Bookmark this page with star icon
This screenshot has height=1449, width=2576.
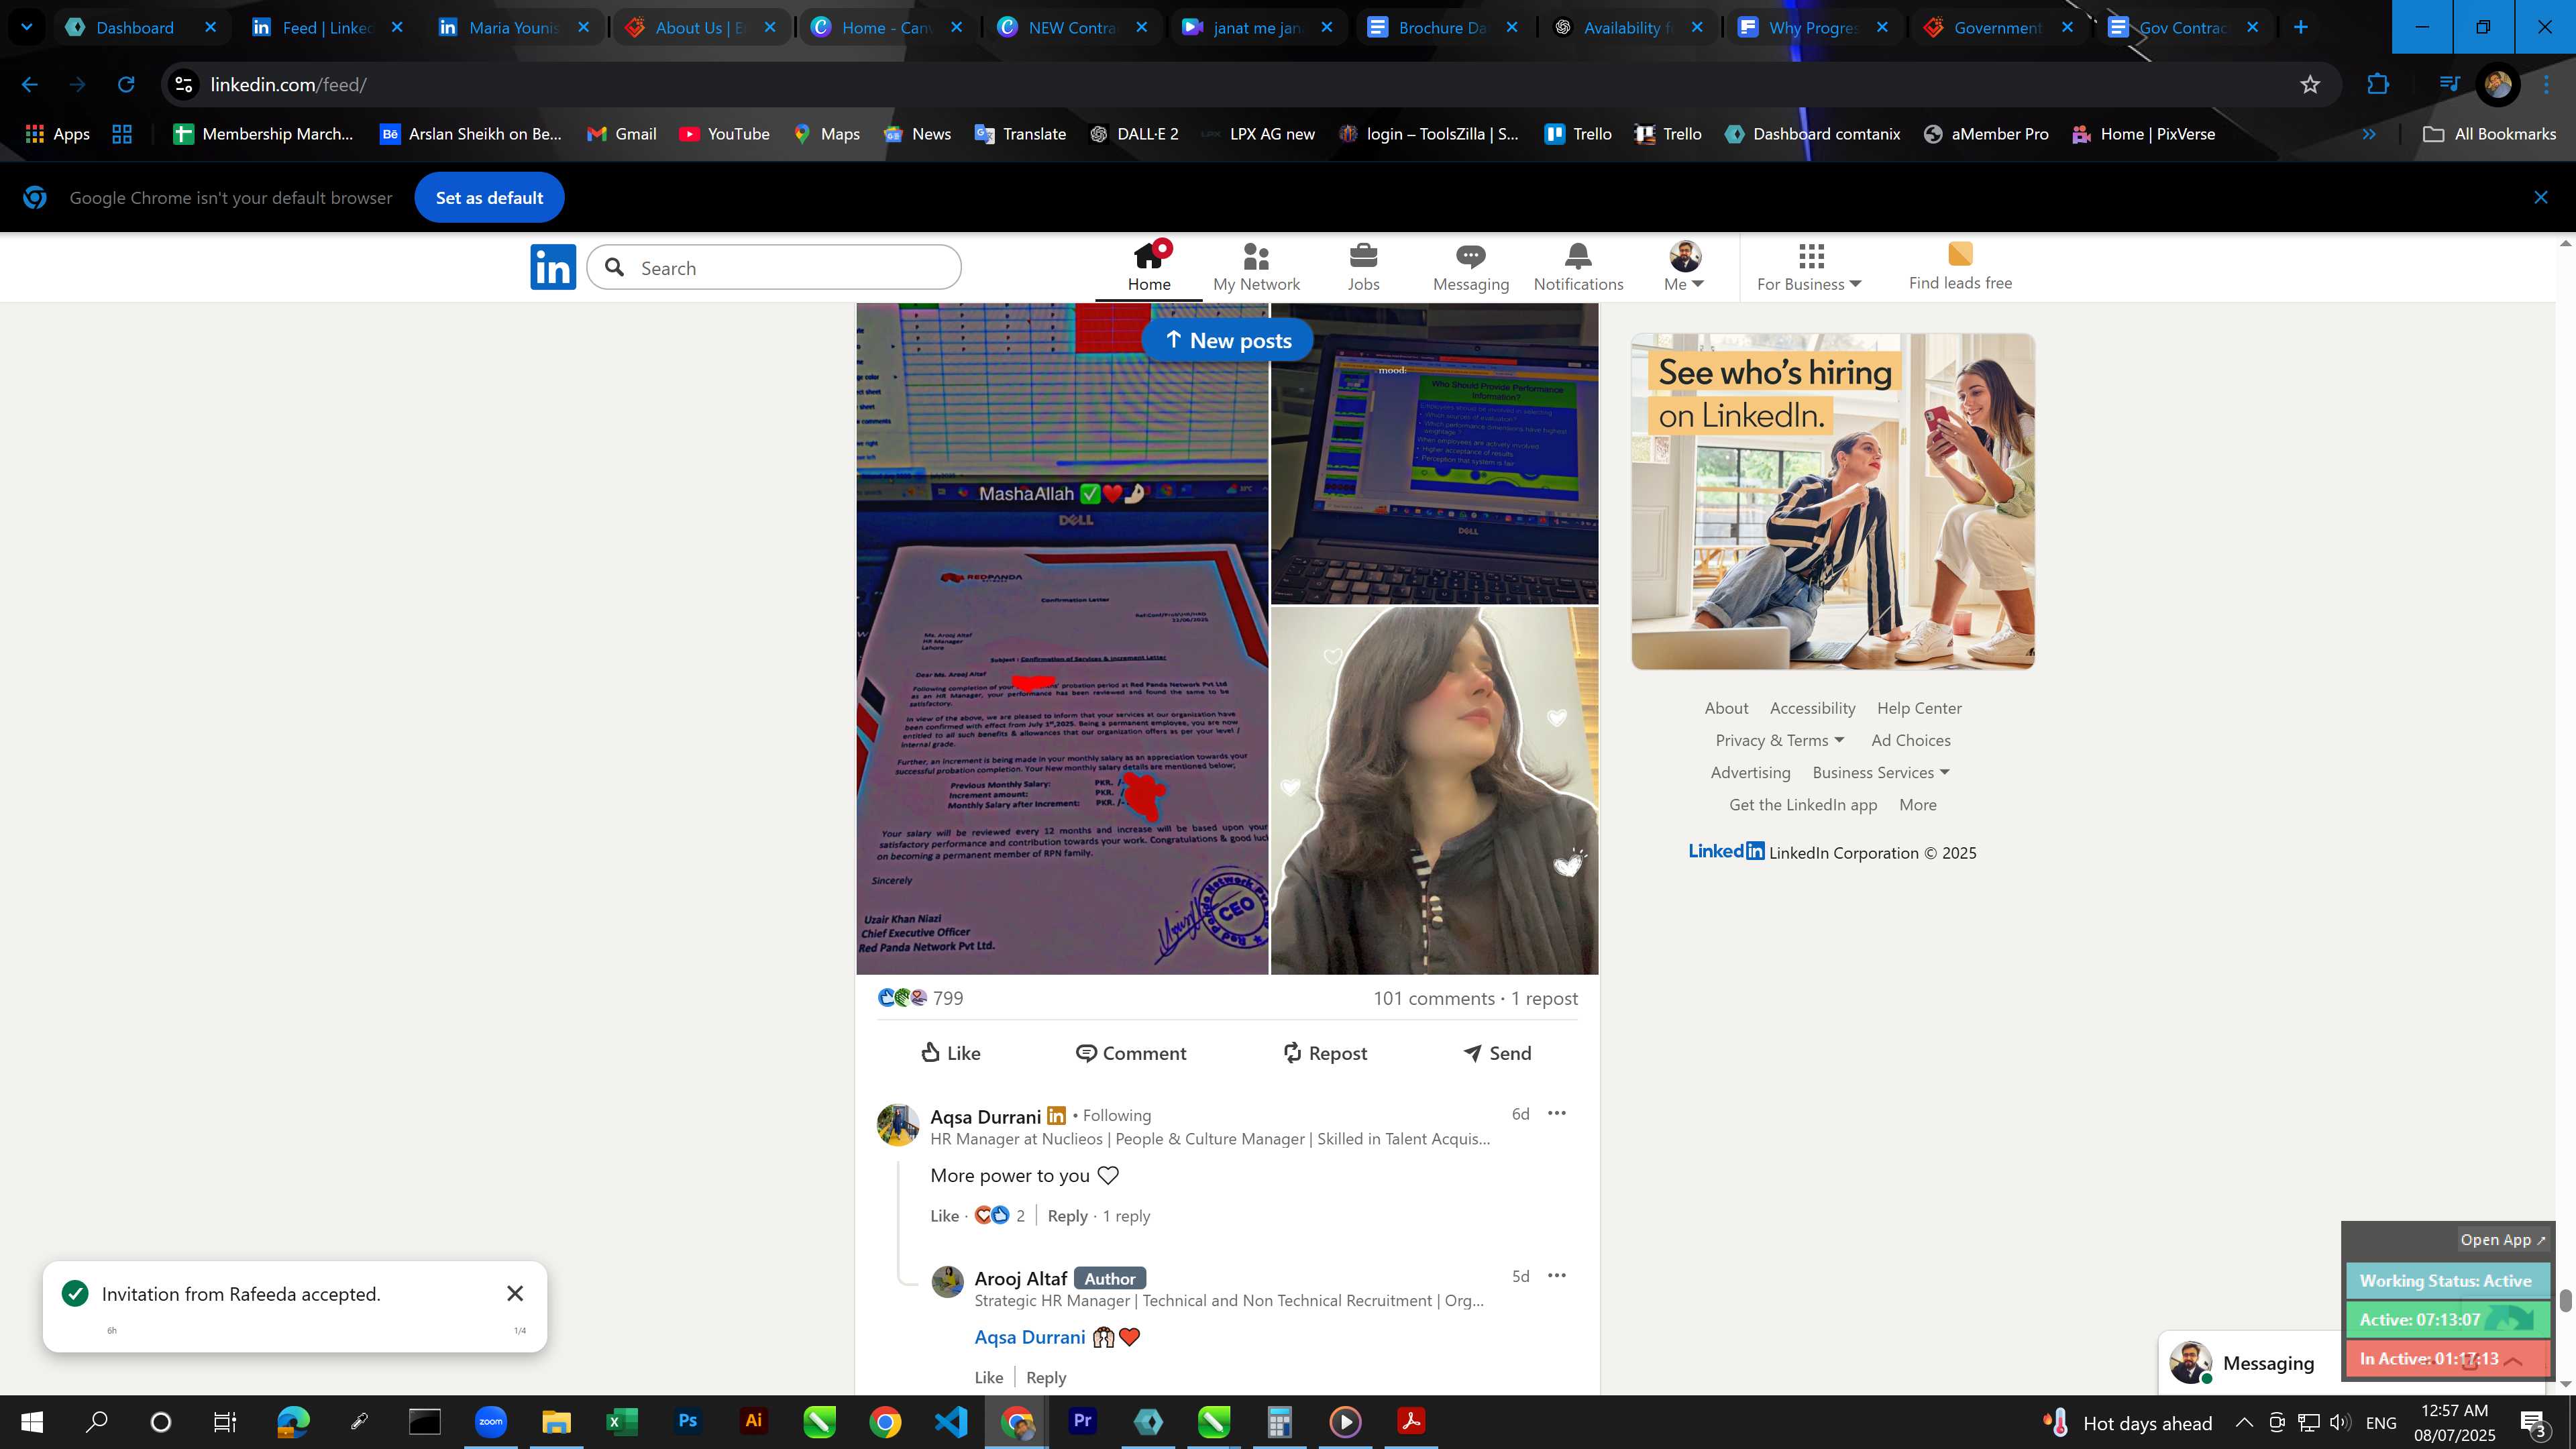pos(2310,85)
